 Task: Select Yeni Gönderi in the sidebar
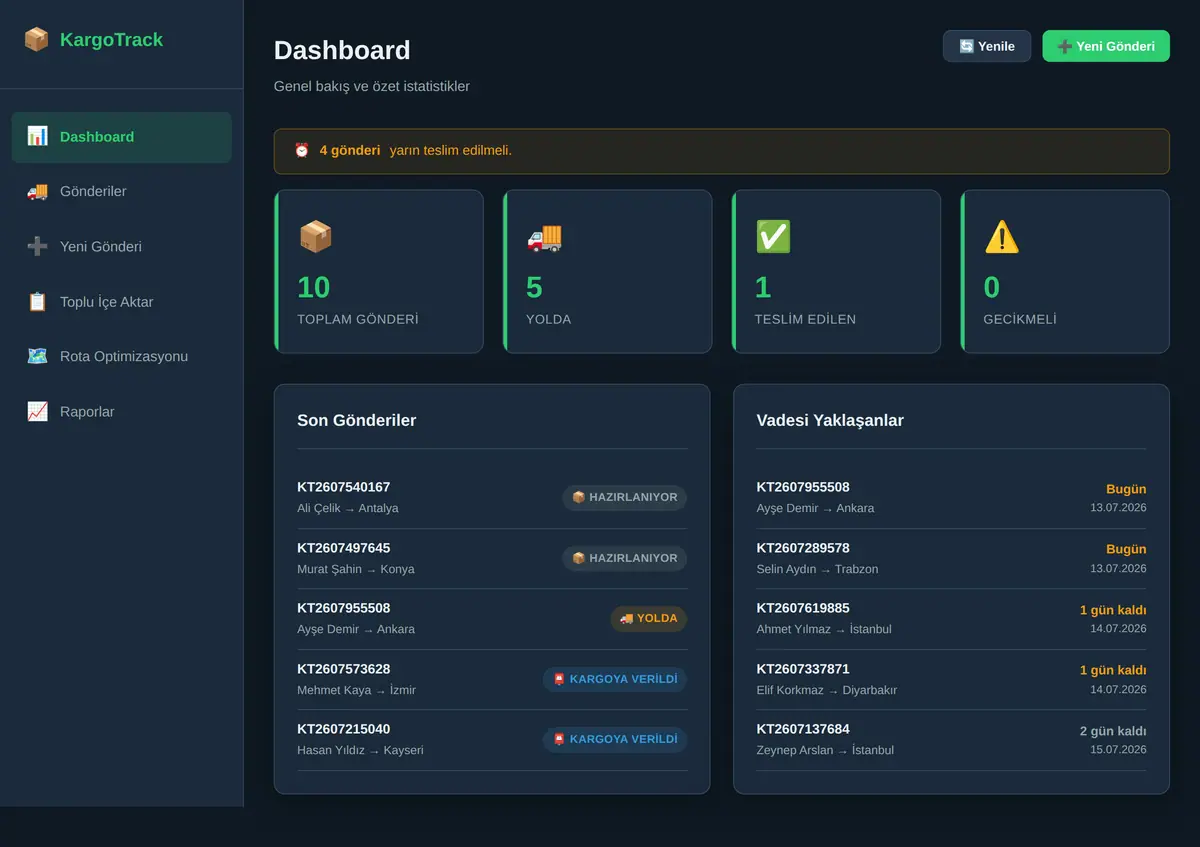[122, 247]
